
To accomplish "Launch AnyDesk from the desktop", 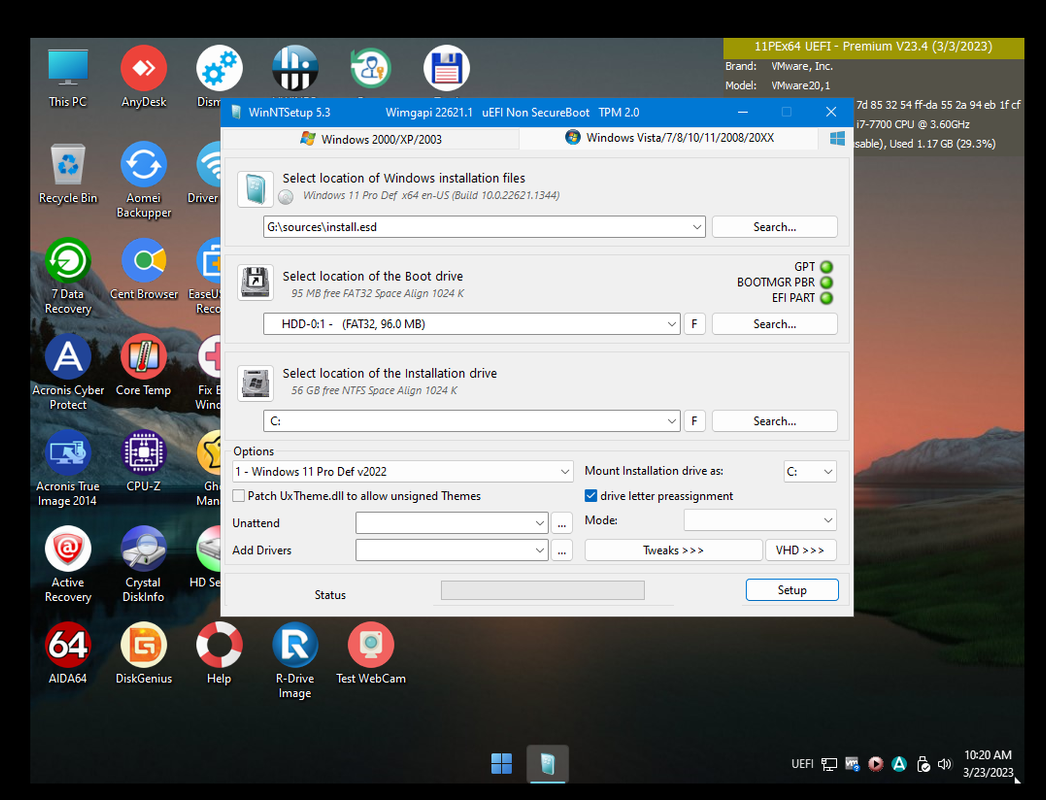I will point(143,77).
